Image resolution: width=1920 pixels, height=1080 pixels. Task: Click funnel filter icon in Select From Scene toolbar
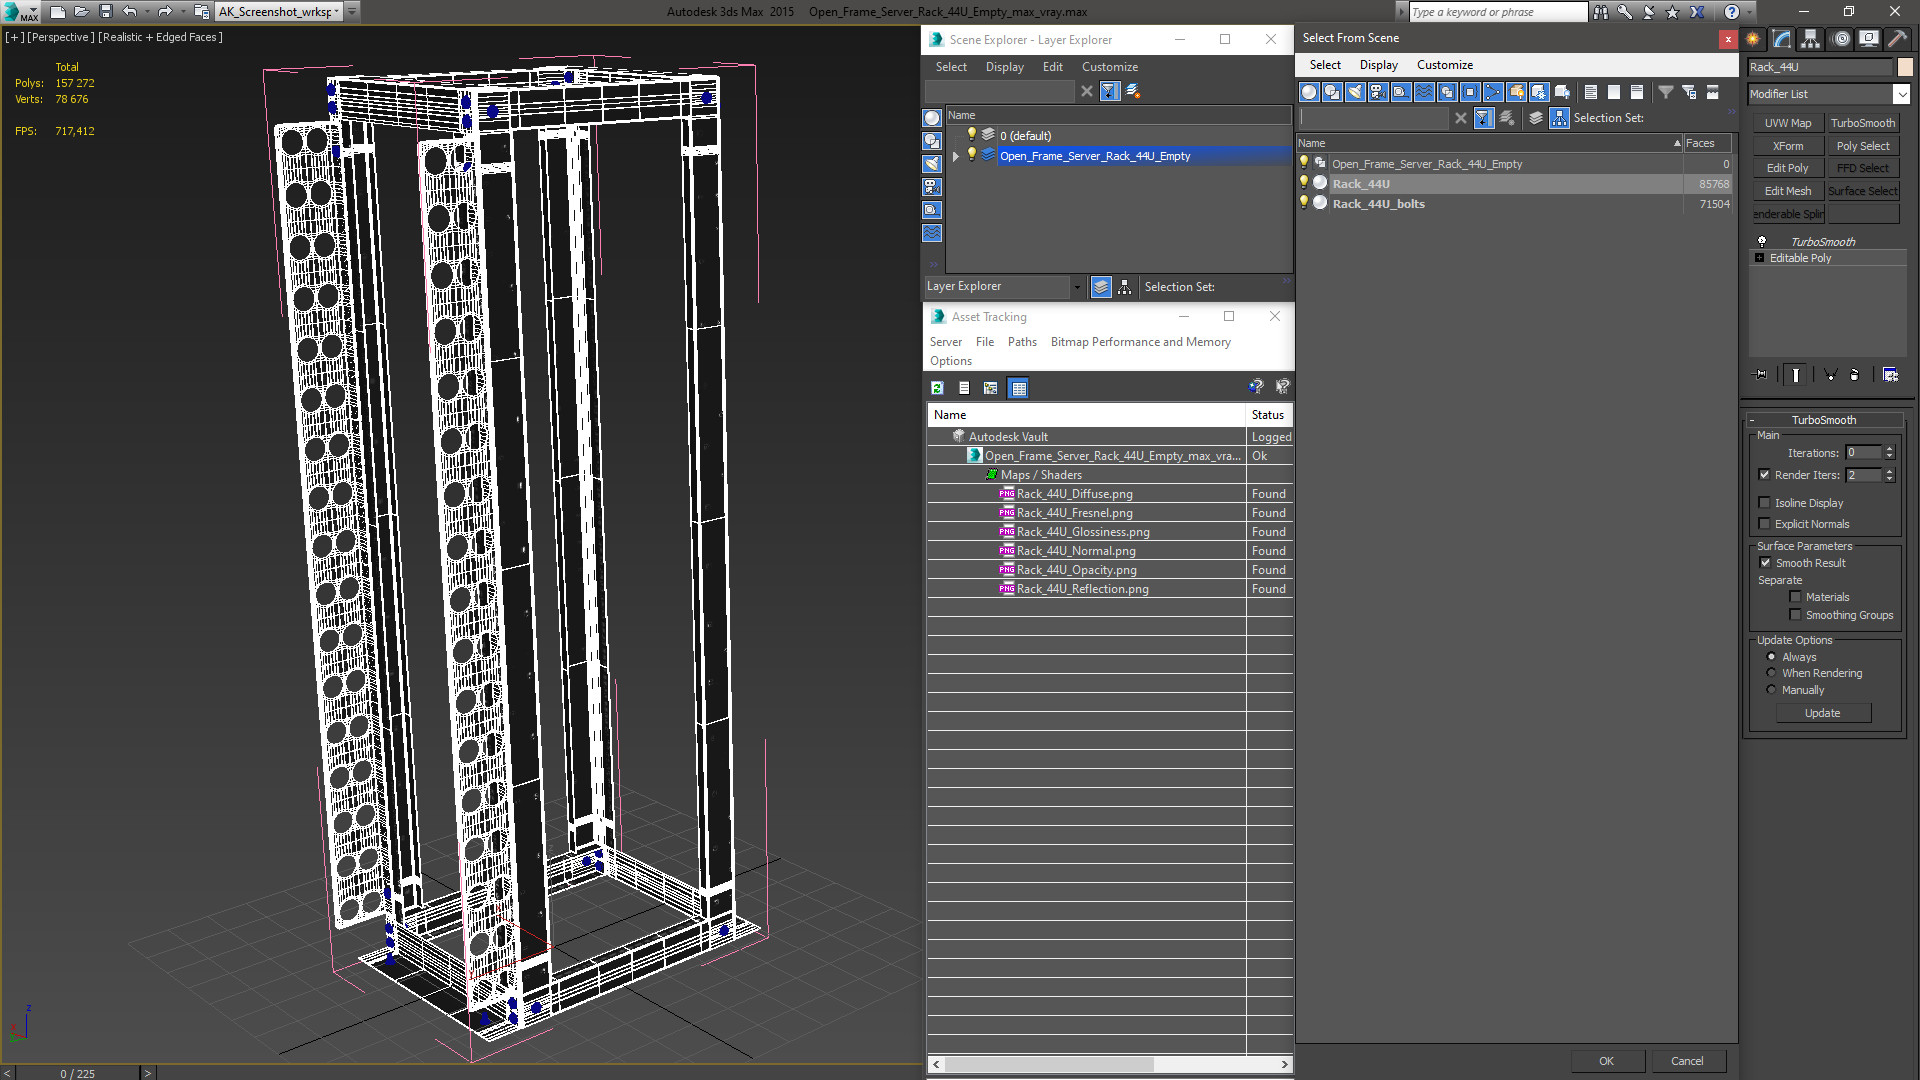pyautogui.click(x=1666, y=92)
